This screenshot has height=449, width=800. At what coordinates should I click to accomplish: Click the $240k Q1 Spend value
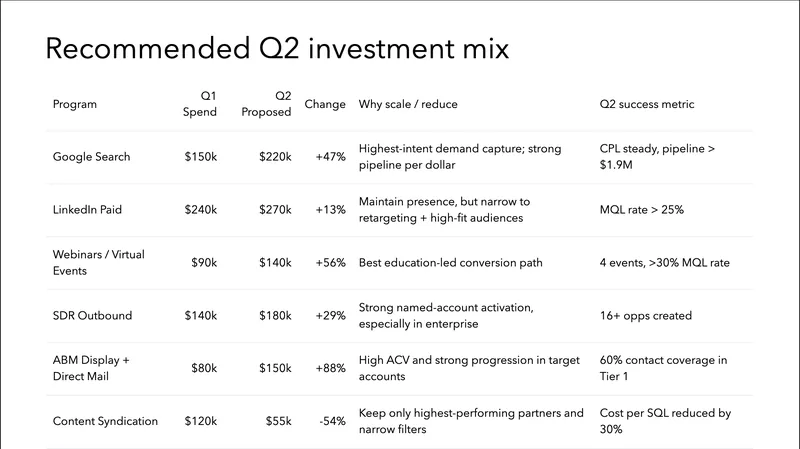[199, 210]
